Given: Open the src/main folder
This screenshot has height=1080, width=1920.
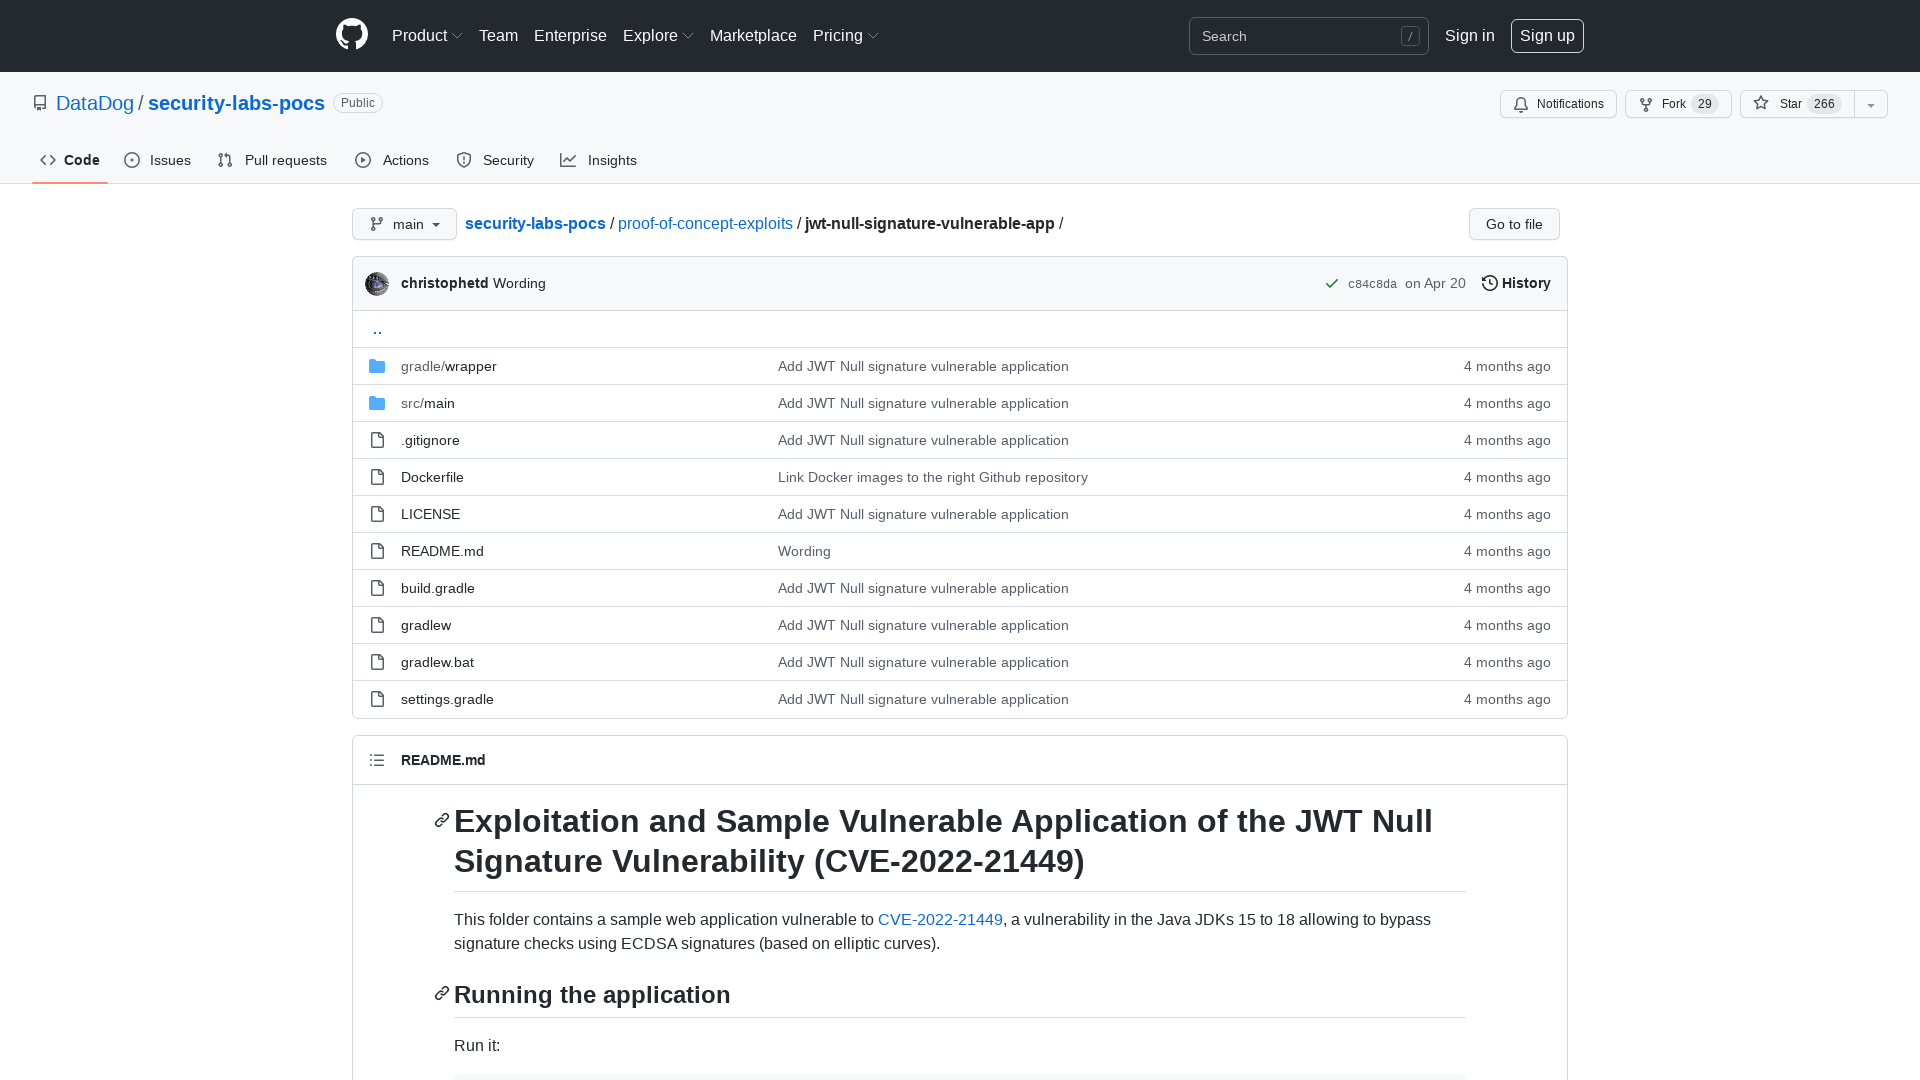Looking at the screenshot, I should pyautogui.click(x=428, y=403).
